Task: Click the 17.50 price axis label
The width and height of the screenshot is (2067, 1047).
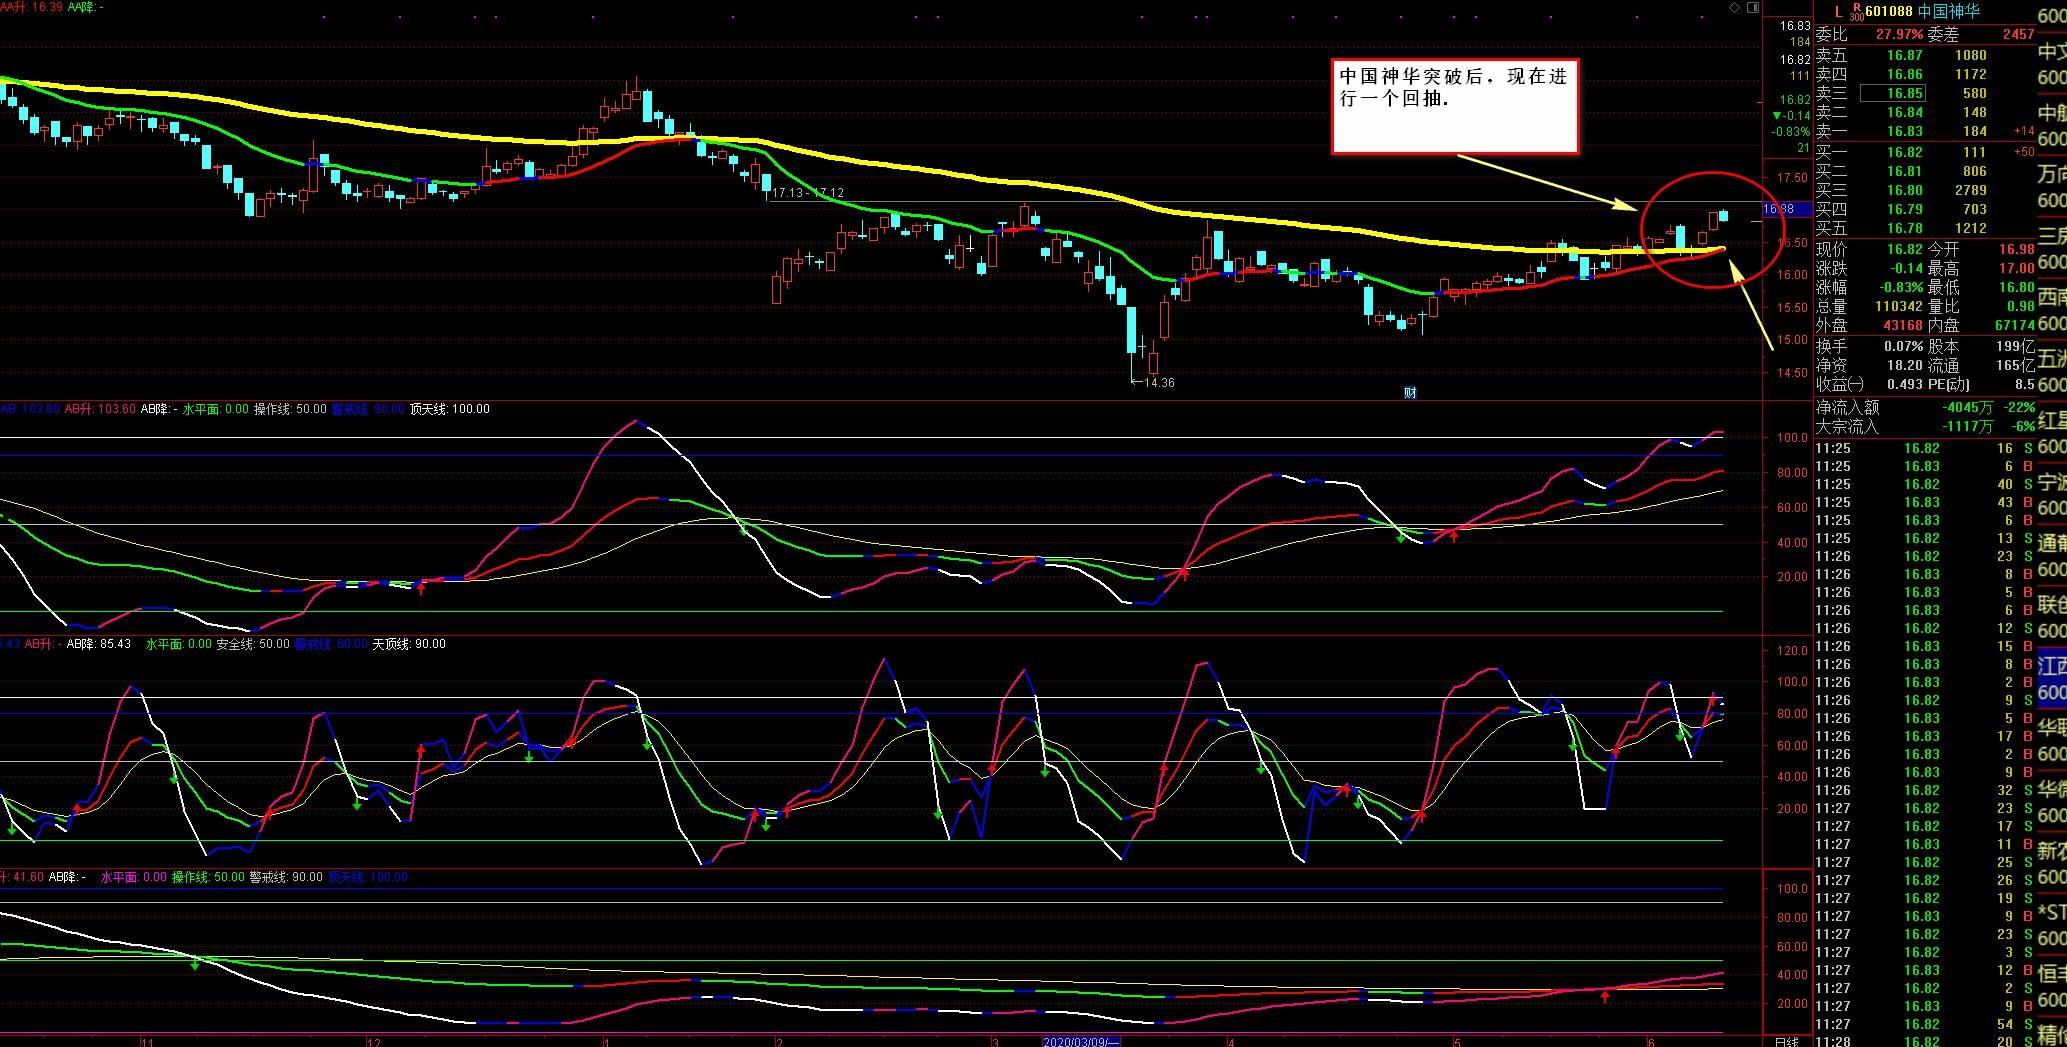Action: tap(1793, 178)
